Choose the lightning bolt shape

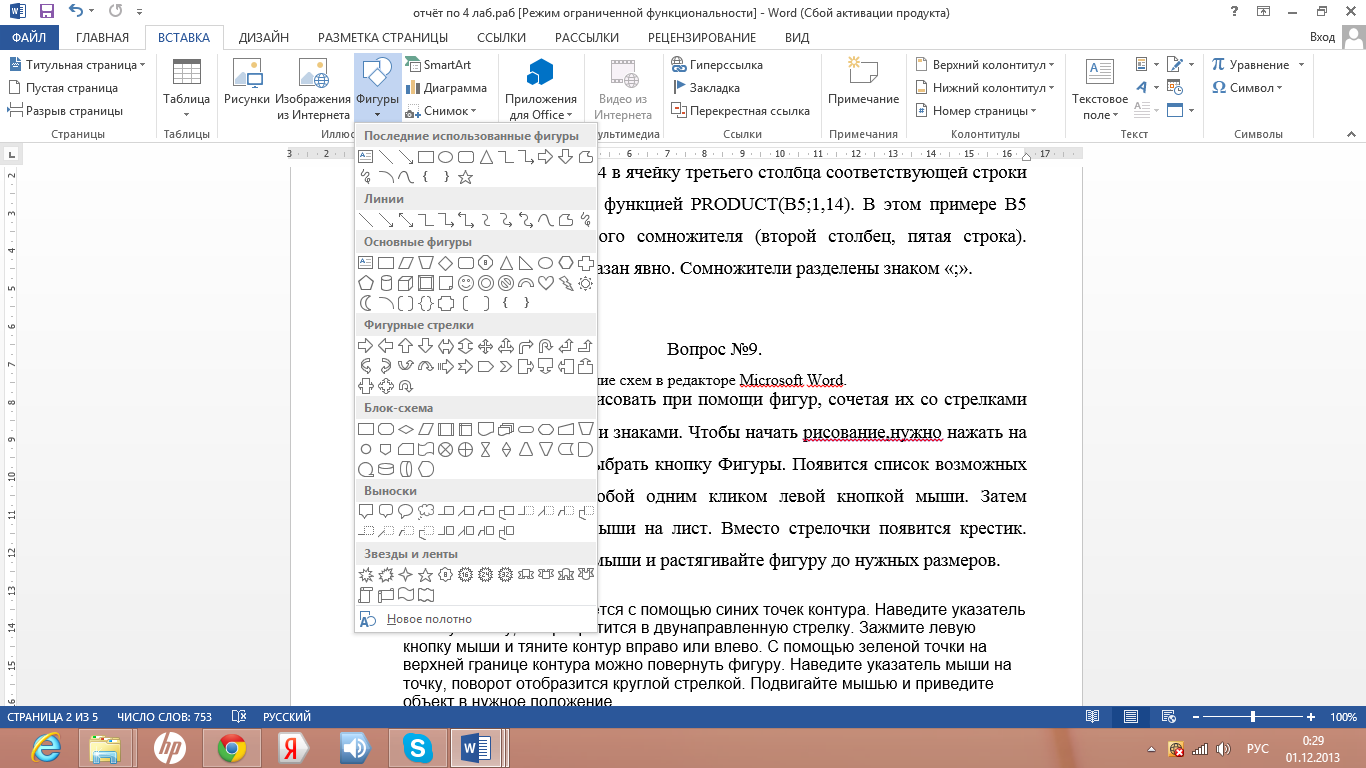pyautogui.click(x=566, y=283)
